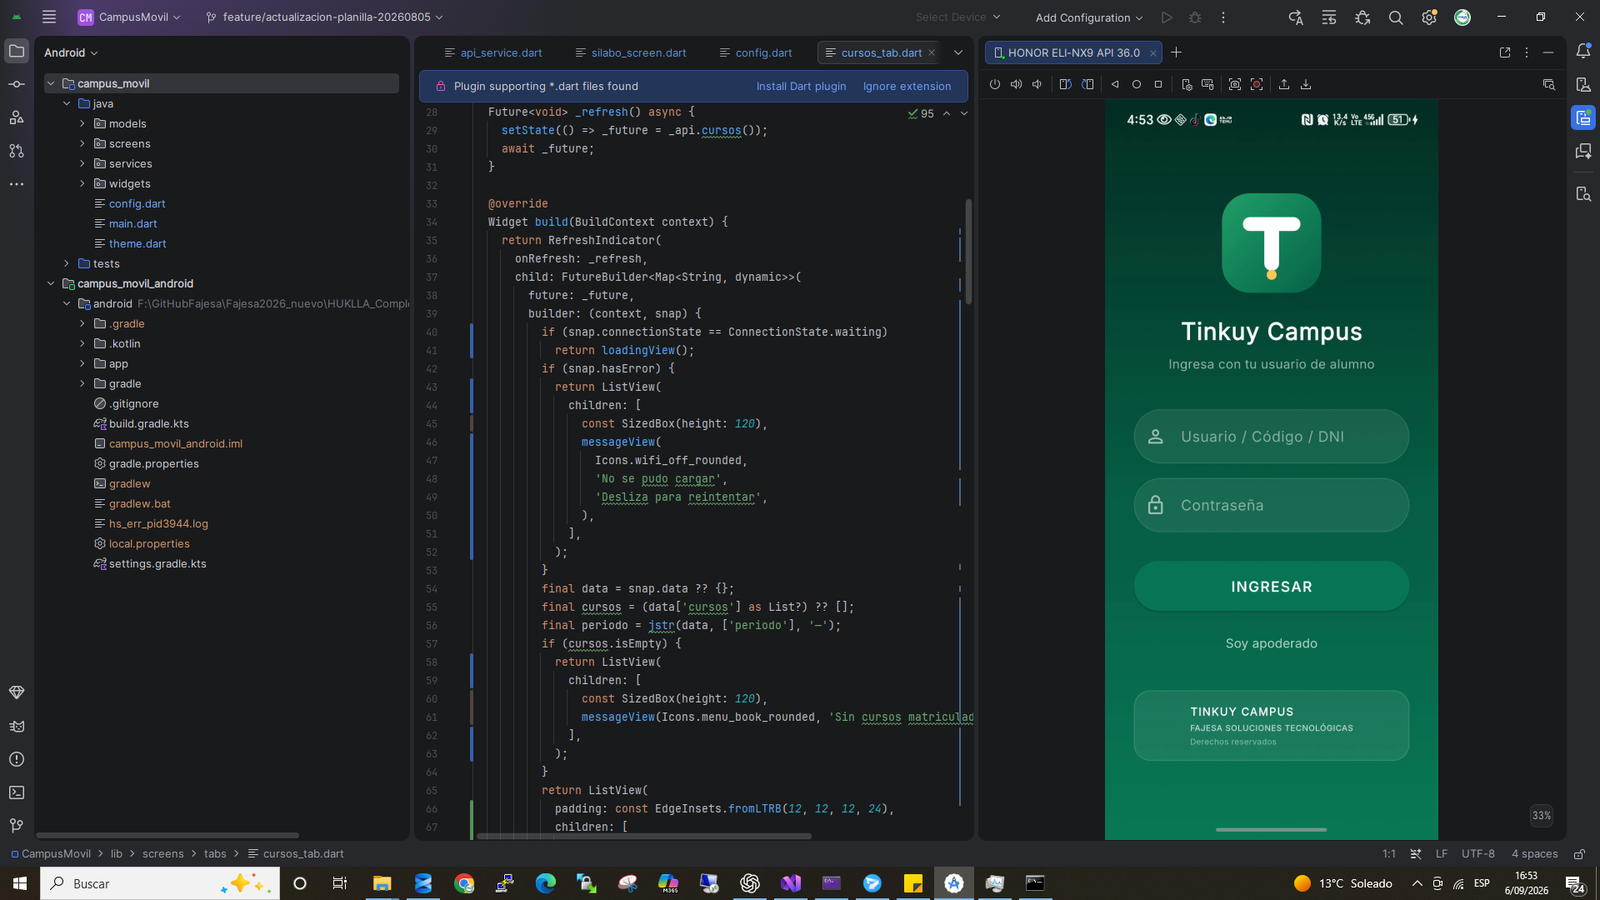The image size is (1600, 900).
Task: Collapse the campus_movil module
Action: [51, 84]
